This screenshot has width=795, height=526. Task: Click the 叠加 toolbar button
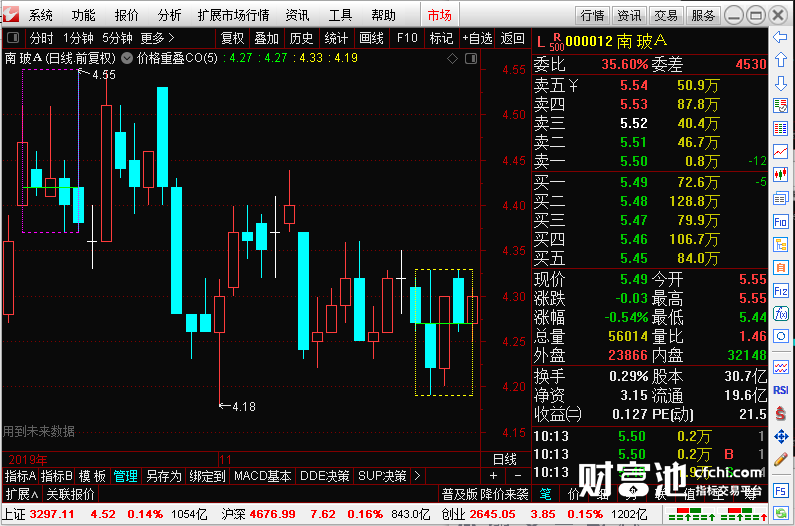tap(267, 38)
